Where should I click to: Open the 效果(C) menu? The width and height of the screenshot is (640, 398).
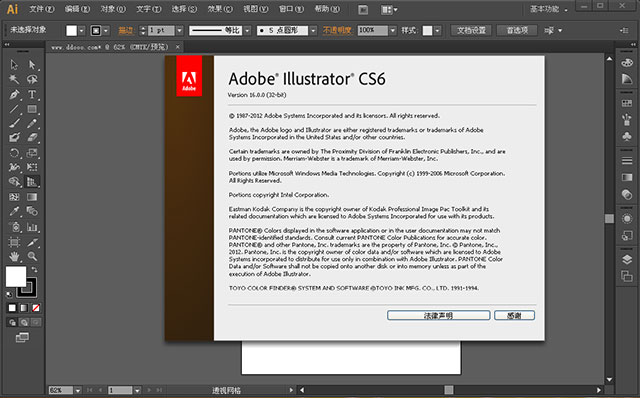click(220, 9)
